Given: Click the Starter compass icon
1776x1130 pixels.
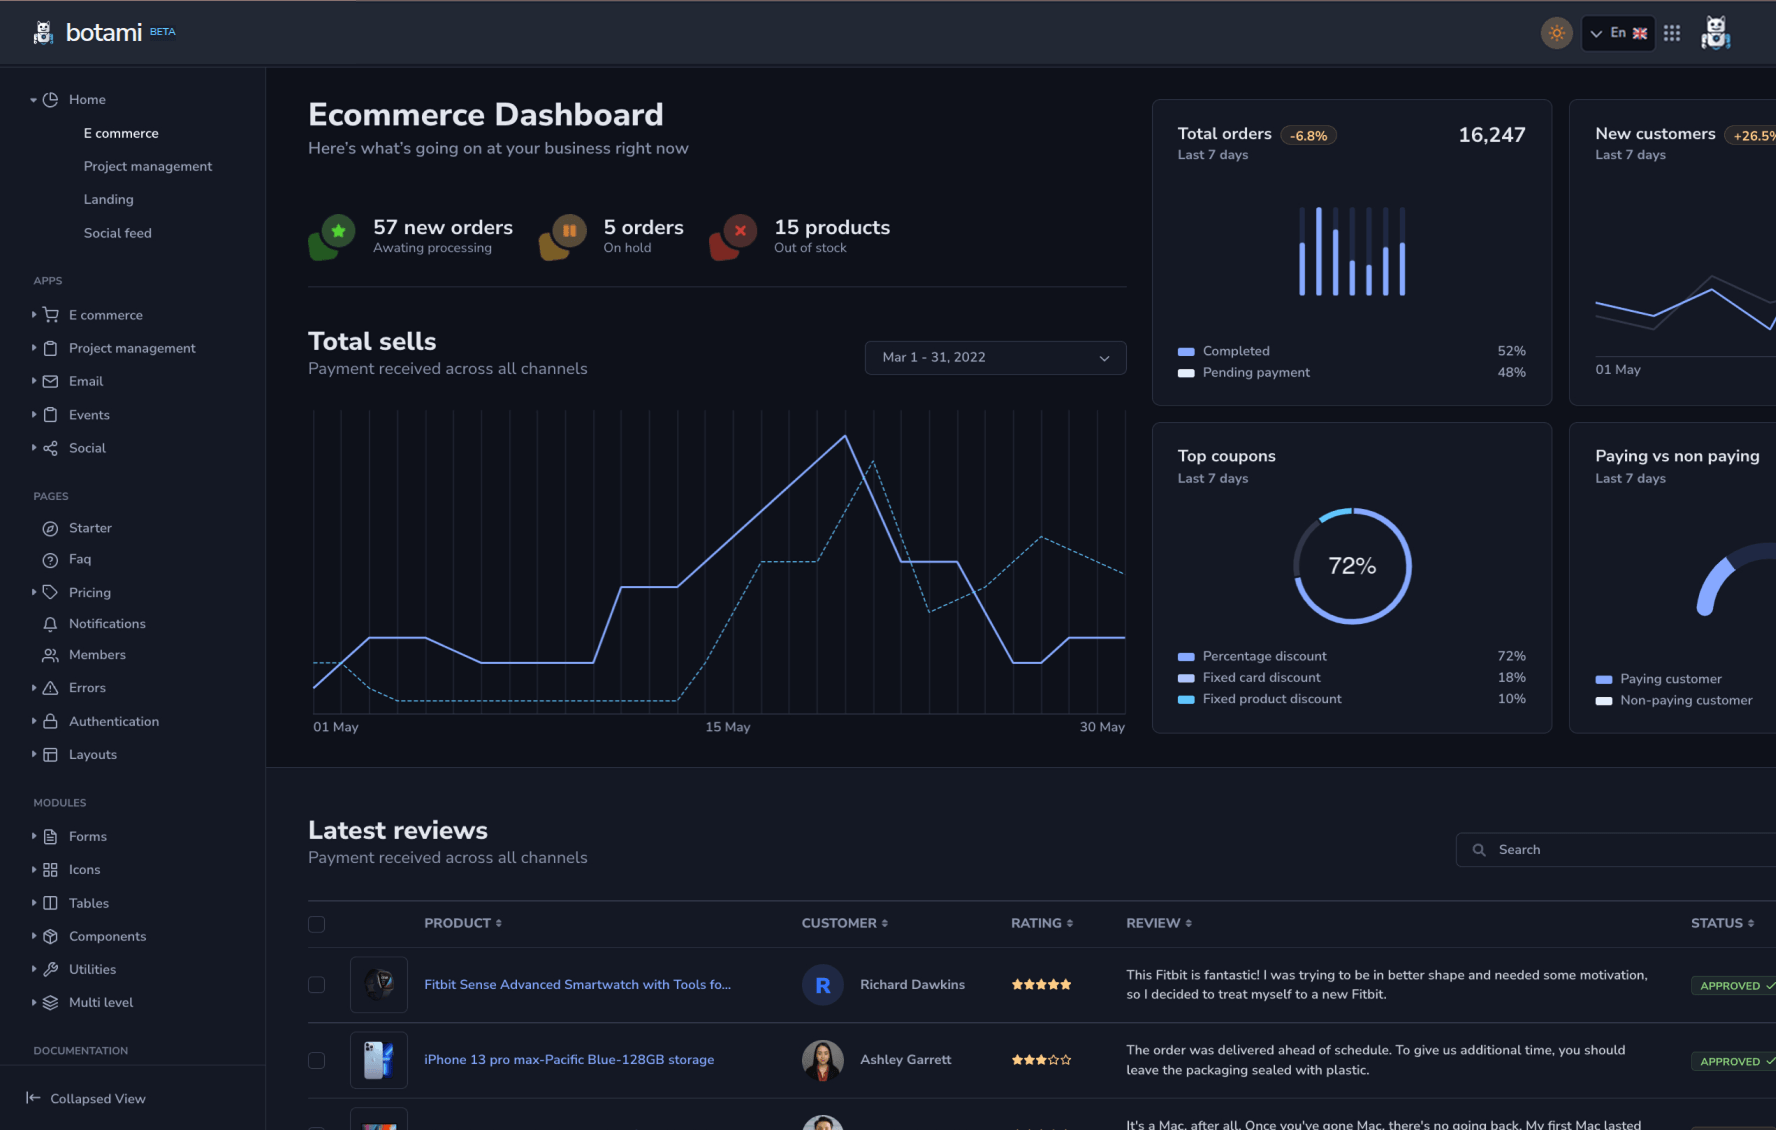Looking at the screenshot, I should click(x=50, y=528).
